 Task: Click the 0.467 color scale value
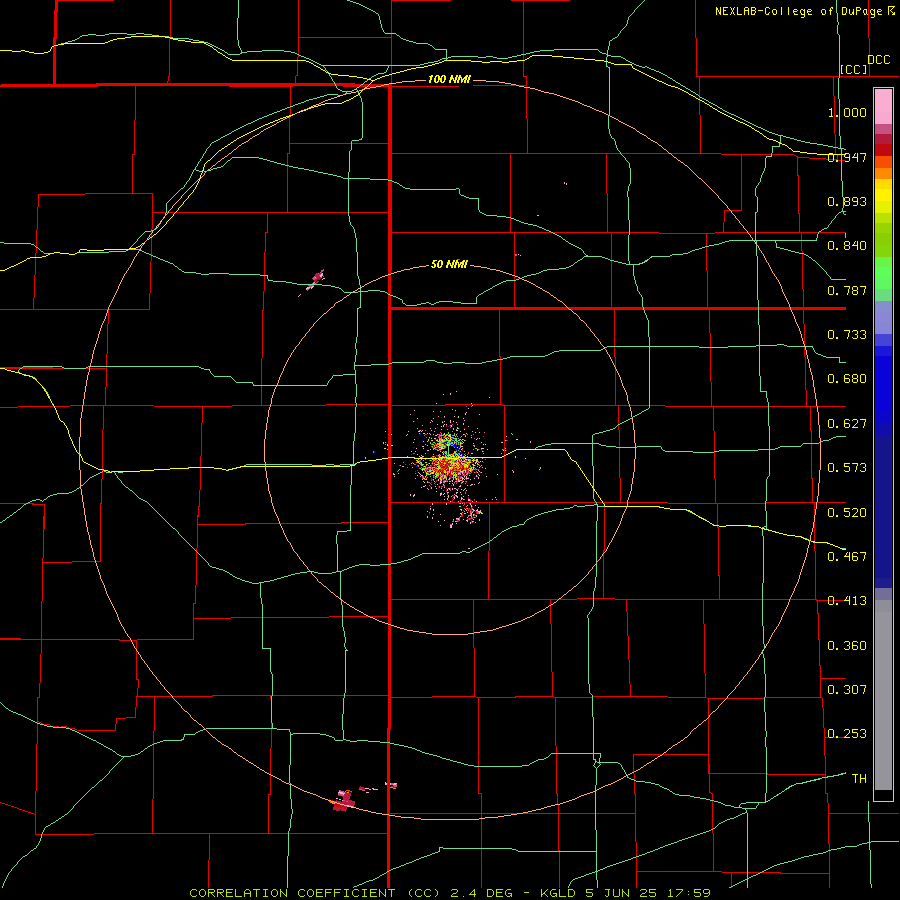[x=847, y=556]
